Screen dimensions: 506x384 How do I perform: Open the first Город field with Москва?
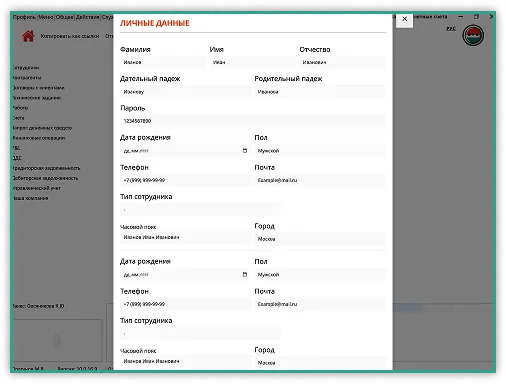(320, 239)
